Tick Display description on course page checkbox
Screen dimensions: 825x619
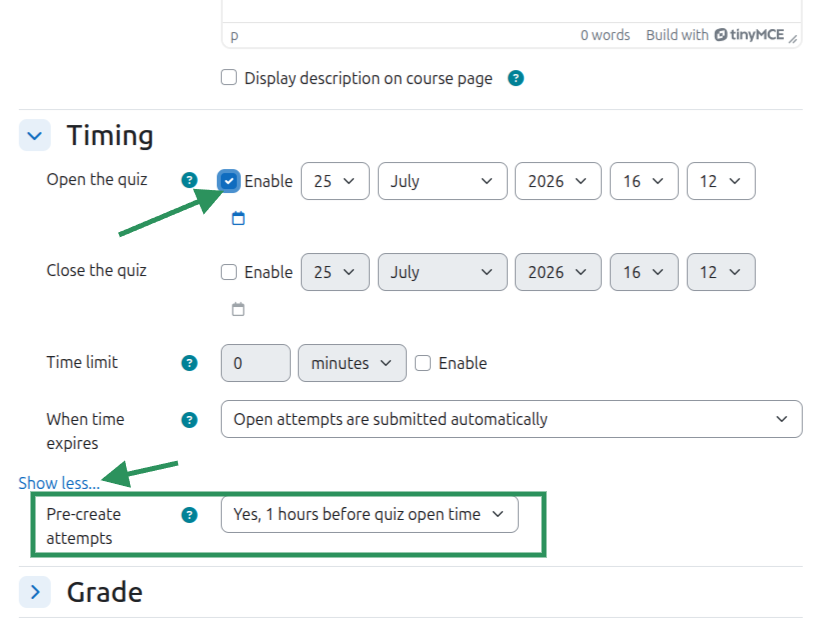pyautogui.click(x=229, y=78)
